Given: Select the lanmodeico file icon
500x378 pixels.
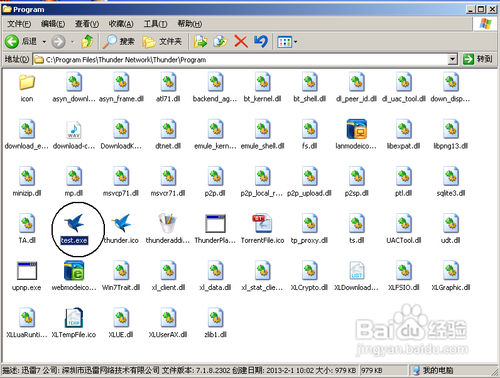Looking at the screenshot, I should 357,129.
